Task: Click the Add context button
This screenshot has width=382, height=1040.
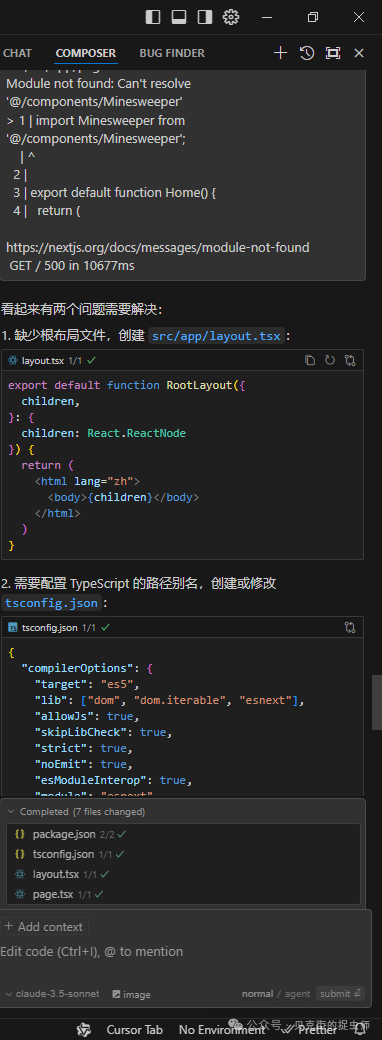Action: pyautogui.click(x=44, y=927)
